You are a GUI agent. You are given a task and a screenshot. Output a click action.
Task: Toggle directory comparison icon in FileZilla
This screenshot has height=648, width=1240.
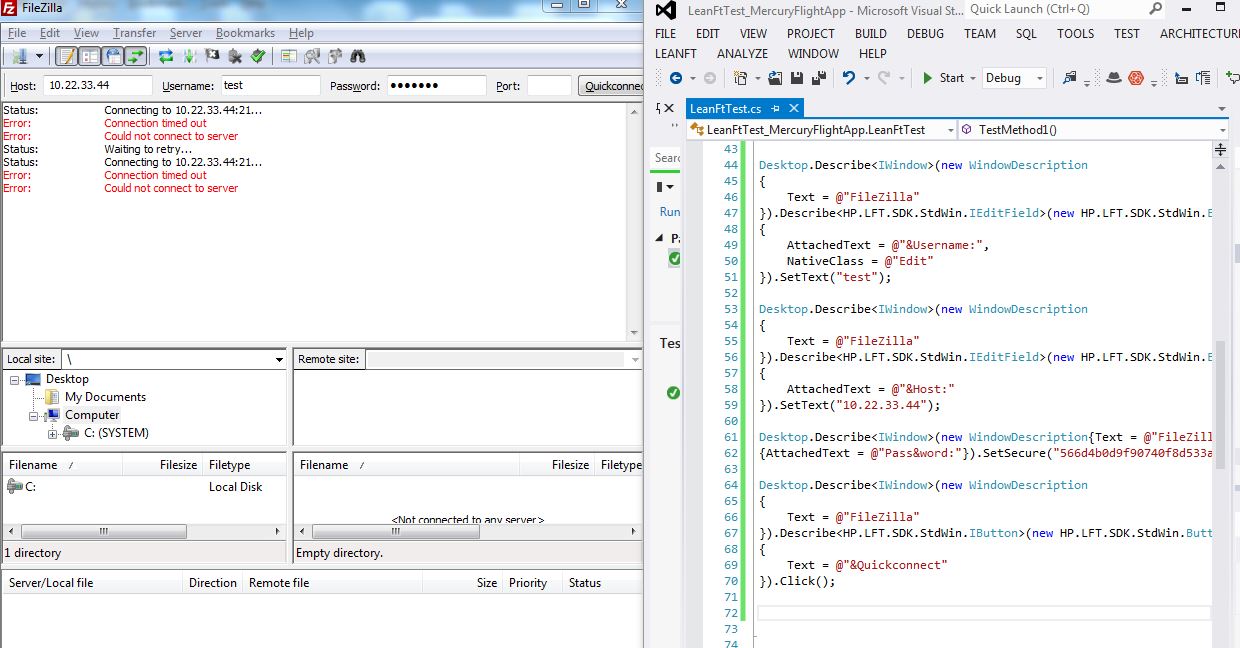tap(312, 56)
